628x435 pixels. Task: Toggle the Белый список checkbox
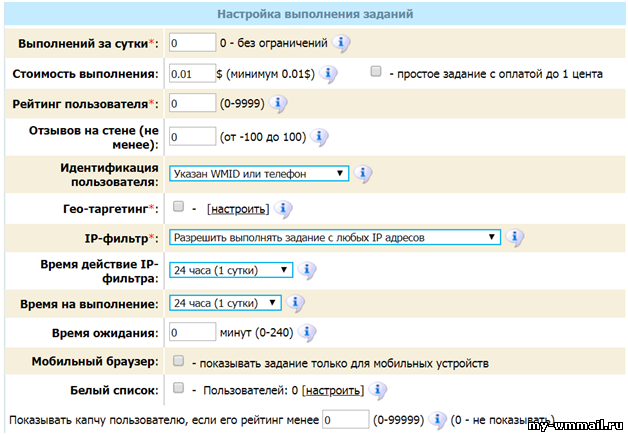coord(178,388)
